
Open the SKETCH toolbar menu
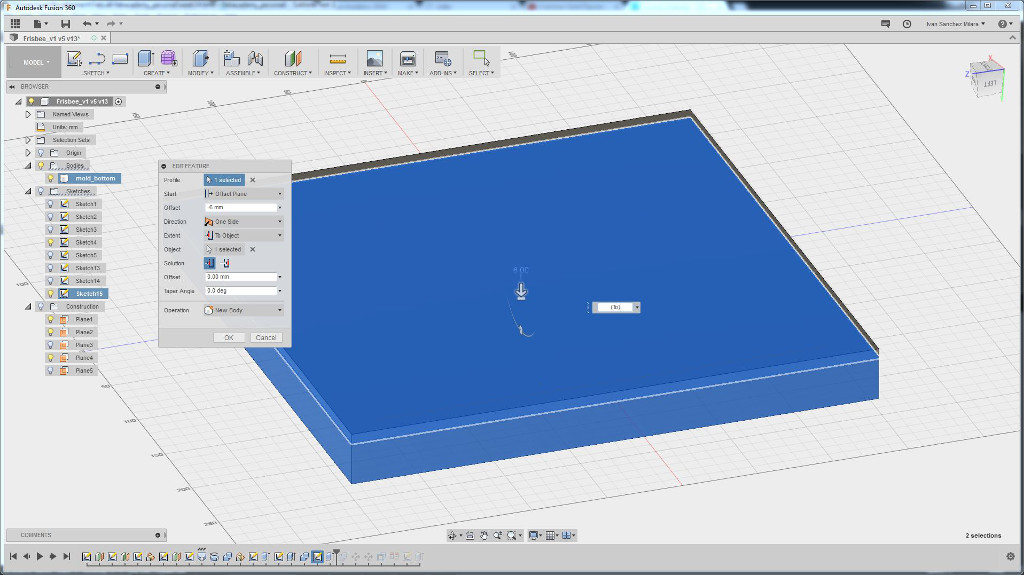(x=96, y=73)
